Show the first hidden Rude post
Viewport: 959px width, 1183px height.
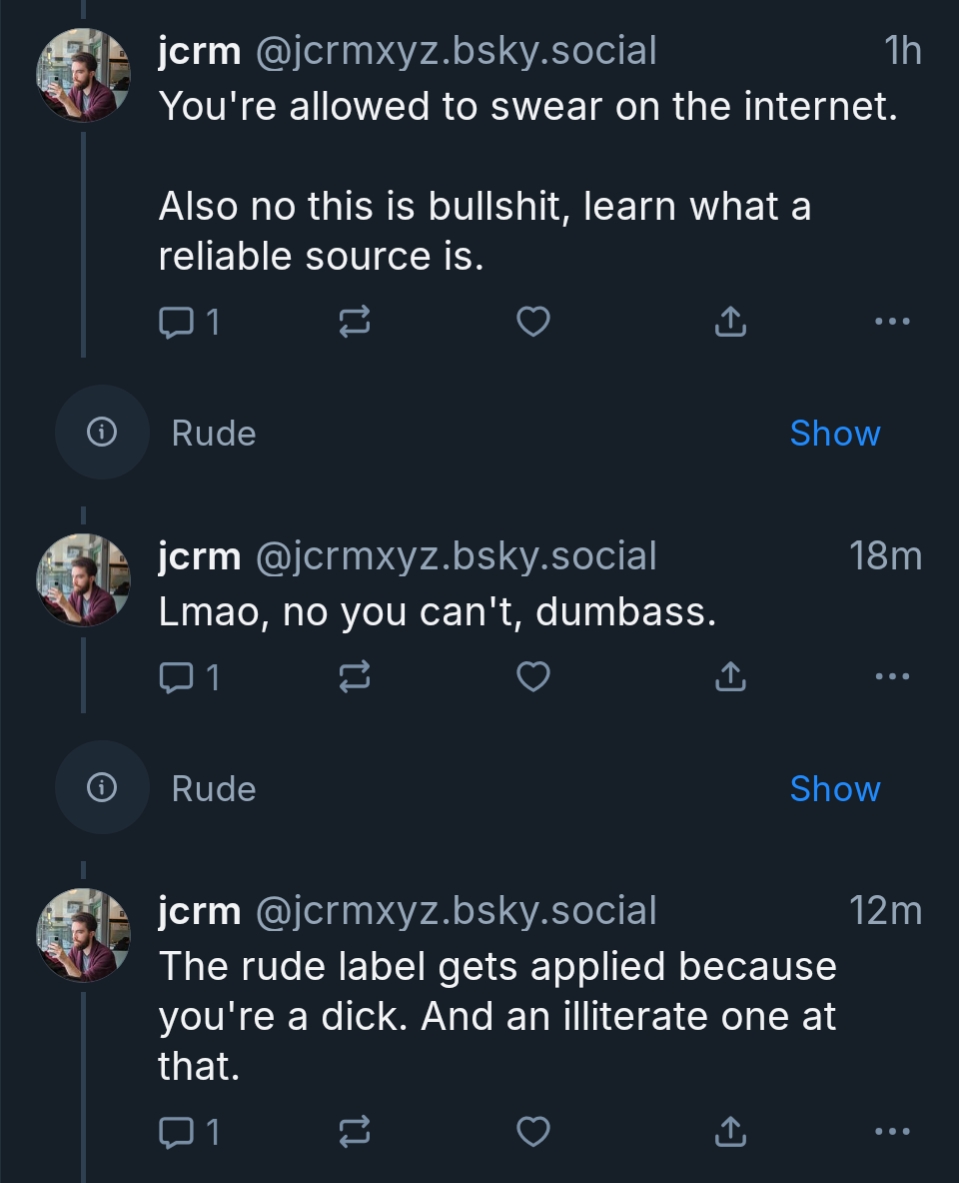pyautogui.click(x=834, y=433)
